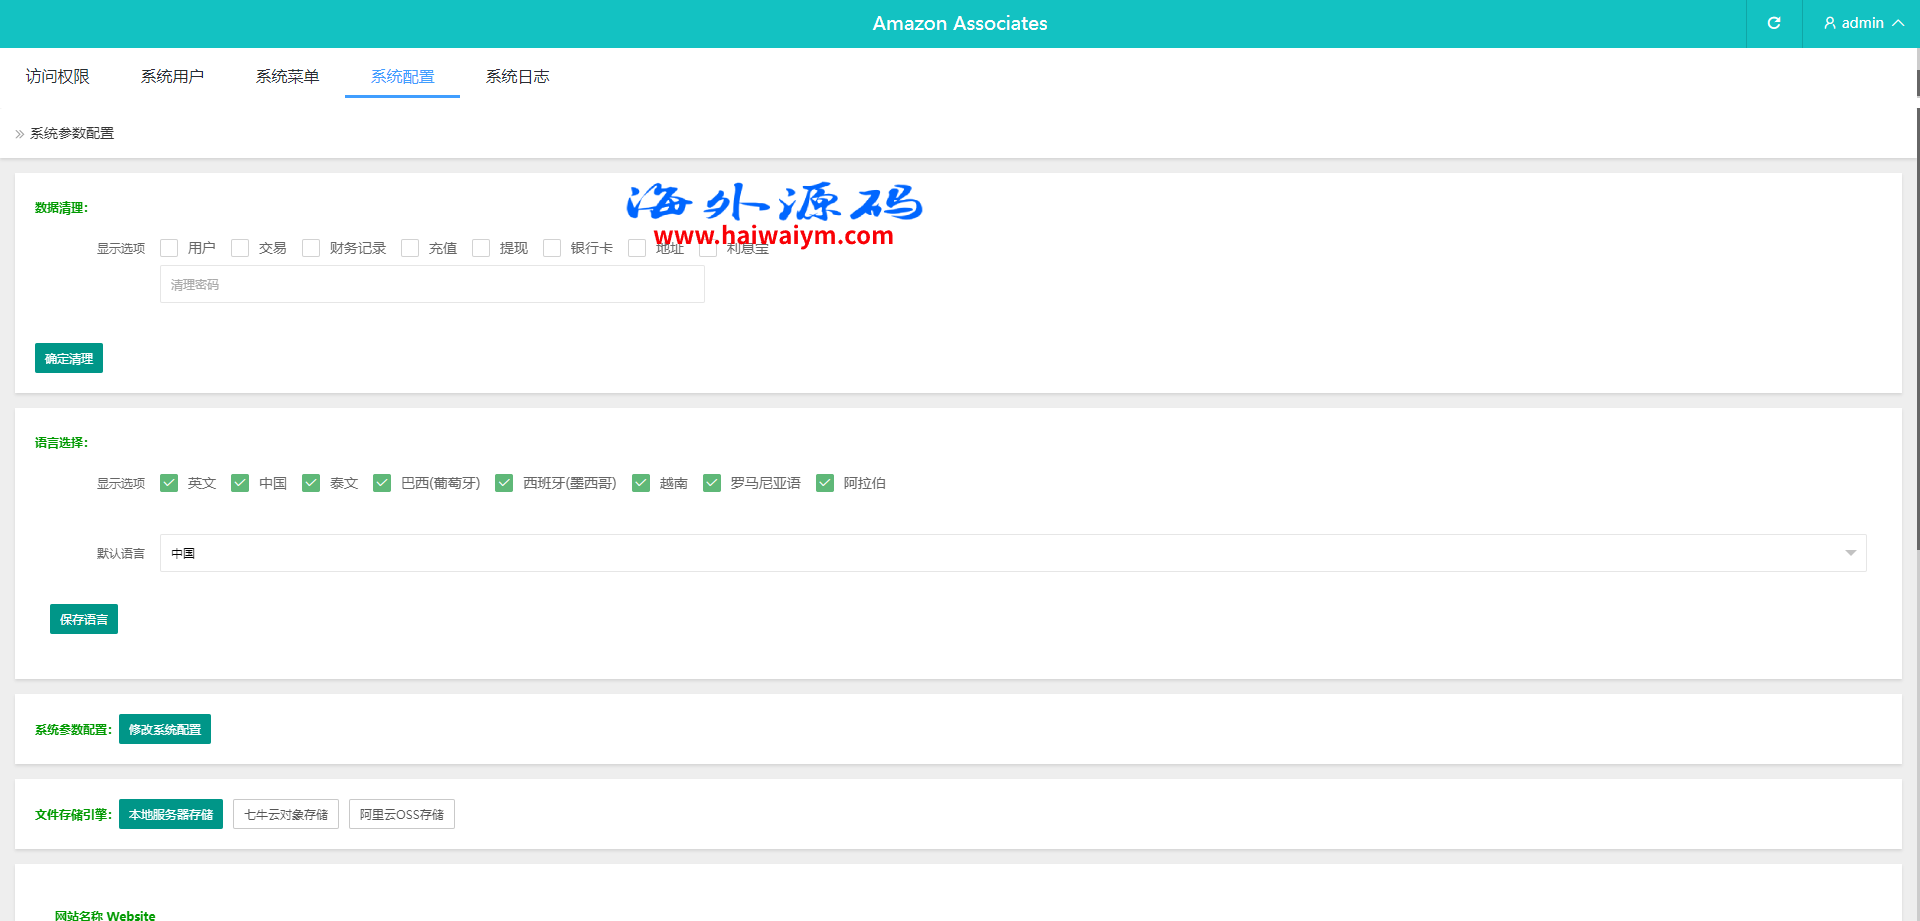The image size is (1920, 921).
Task: Click the 保存语言 button
Action: [x=84, y=619]
